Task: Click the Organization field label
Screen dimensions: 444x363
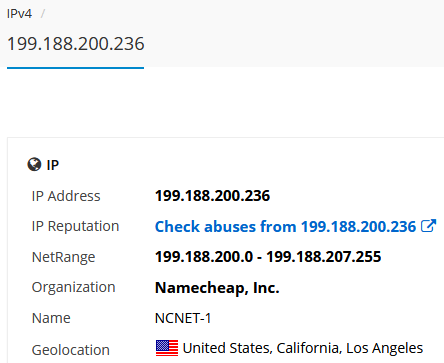Action: pos(73,287)
